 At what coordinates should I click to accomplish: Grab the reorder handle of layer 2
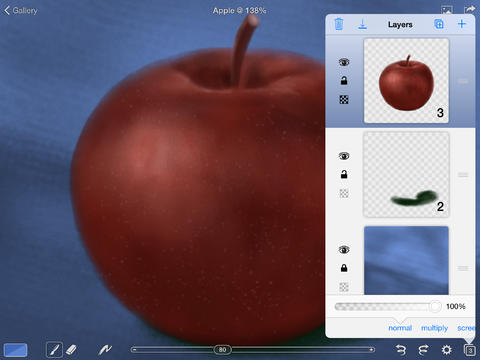tap(463, 175)
